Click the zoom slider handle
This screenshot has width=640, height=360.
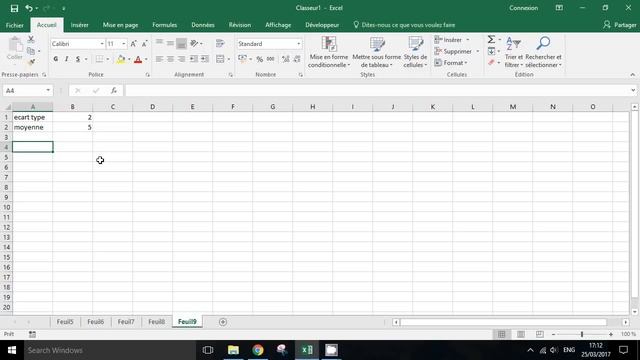(x=582, y=334)
